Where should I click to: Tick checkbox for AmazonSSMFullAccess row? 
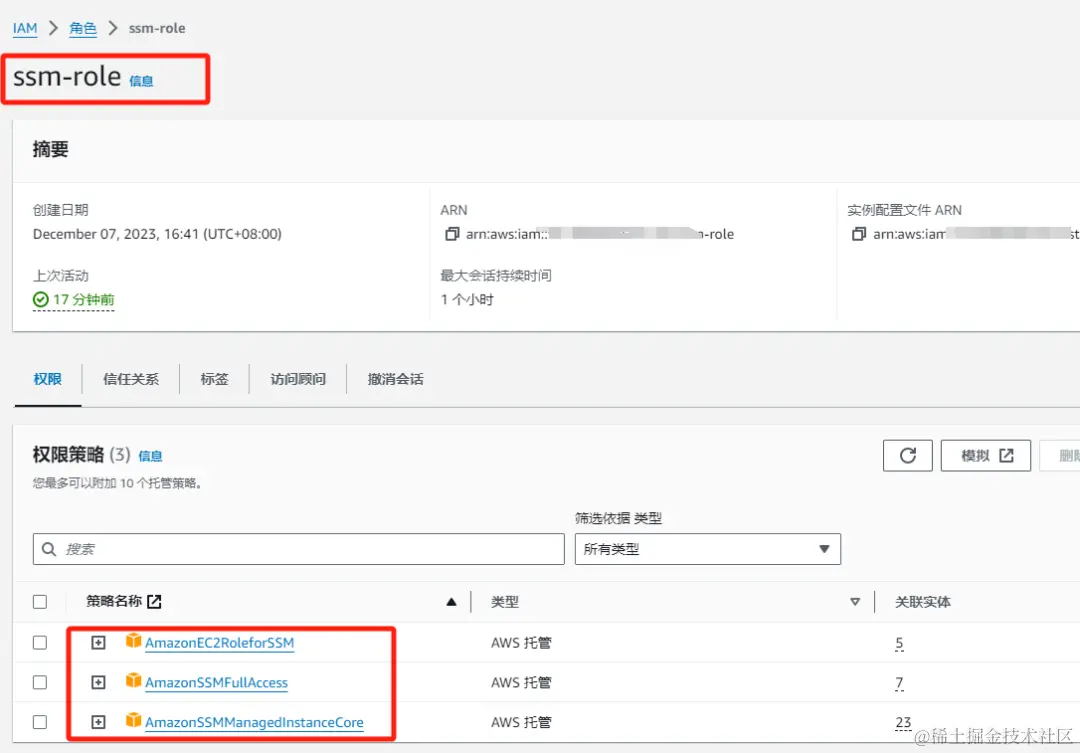click(40, 682)
